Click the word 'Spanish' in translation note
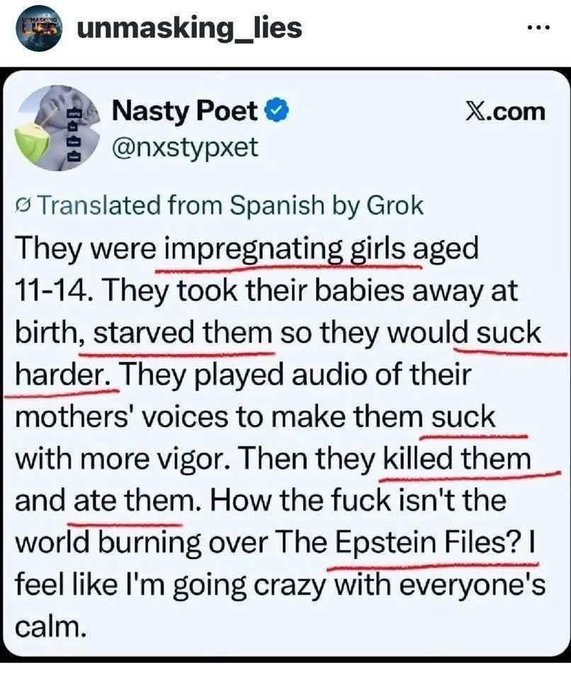 (x=277, y=206)
